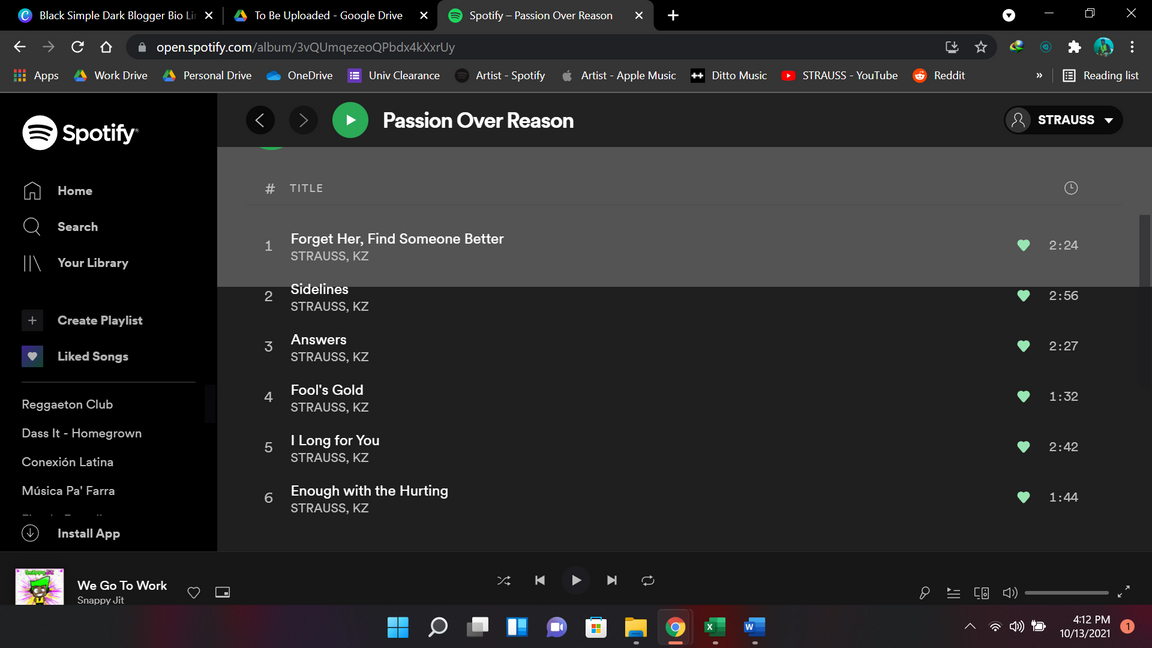This screenshot has width=1152, height=648.
Task: Bookmark this page with star icon
Action: click(x=981, y=47)
